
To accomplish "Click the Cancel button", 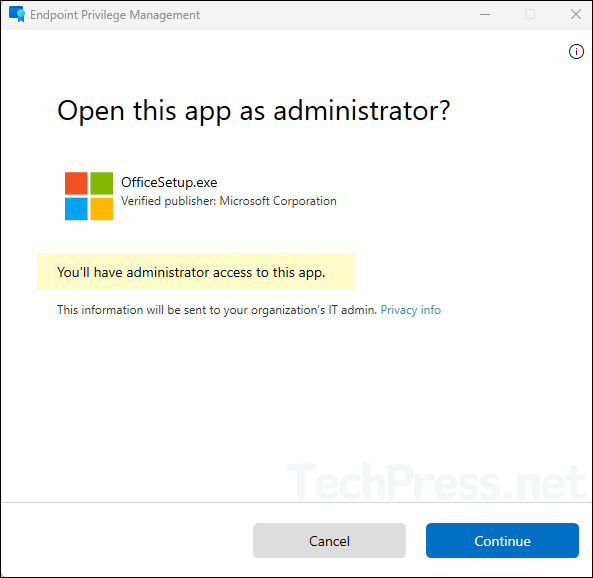I will point(329,541).
